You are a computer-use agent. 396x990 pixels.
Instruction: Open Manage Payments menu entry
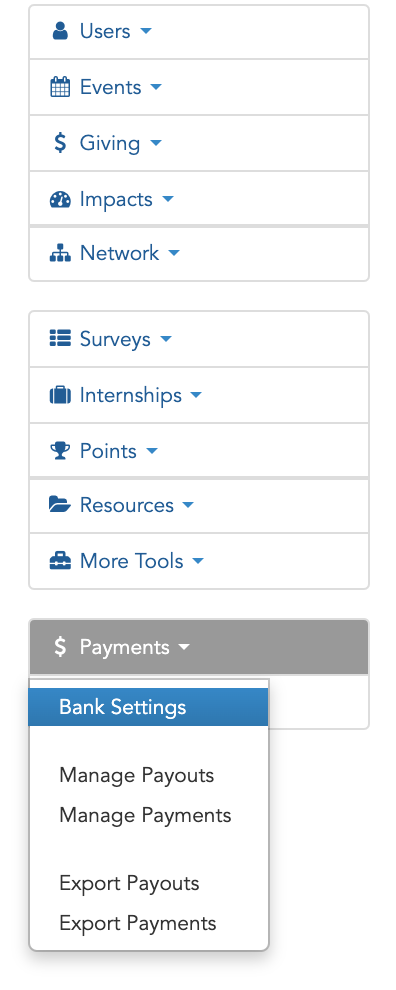[x=145, y=815]
